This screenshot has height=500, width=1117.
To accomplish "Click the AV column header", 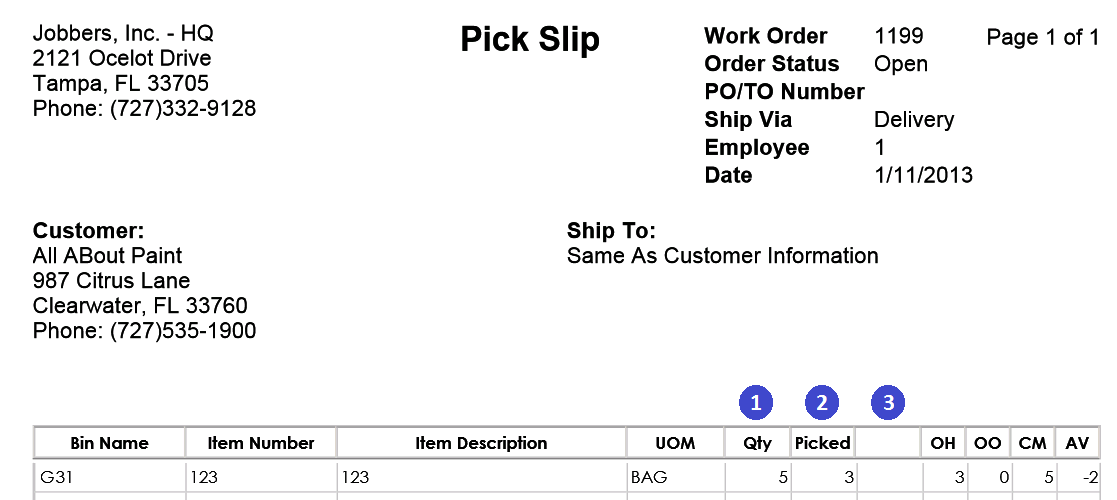I will tap(1078, 443).
